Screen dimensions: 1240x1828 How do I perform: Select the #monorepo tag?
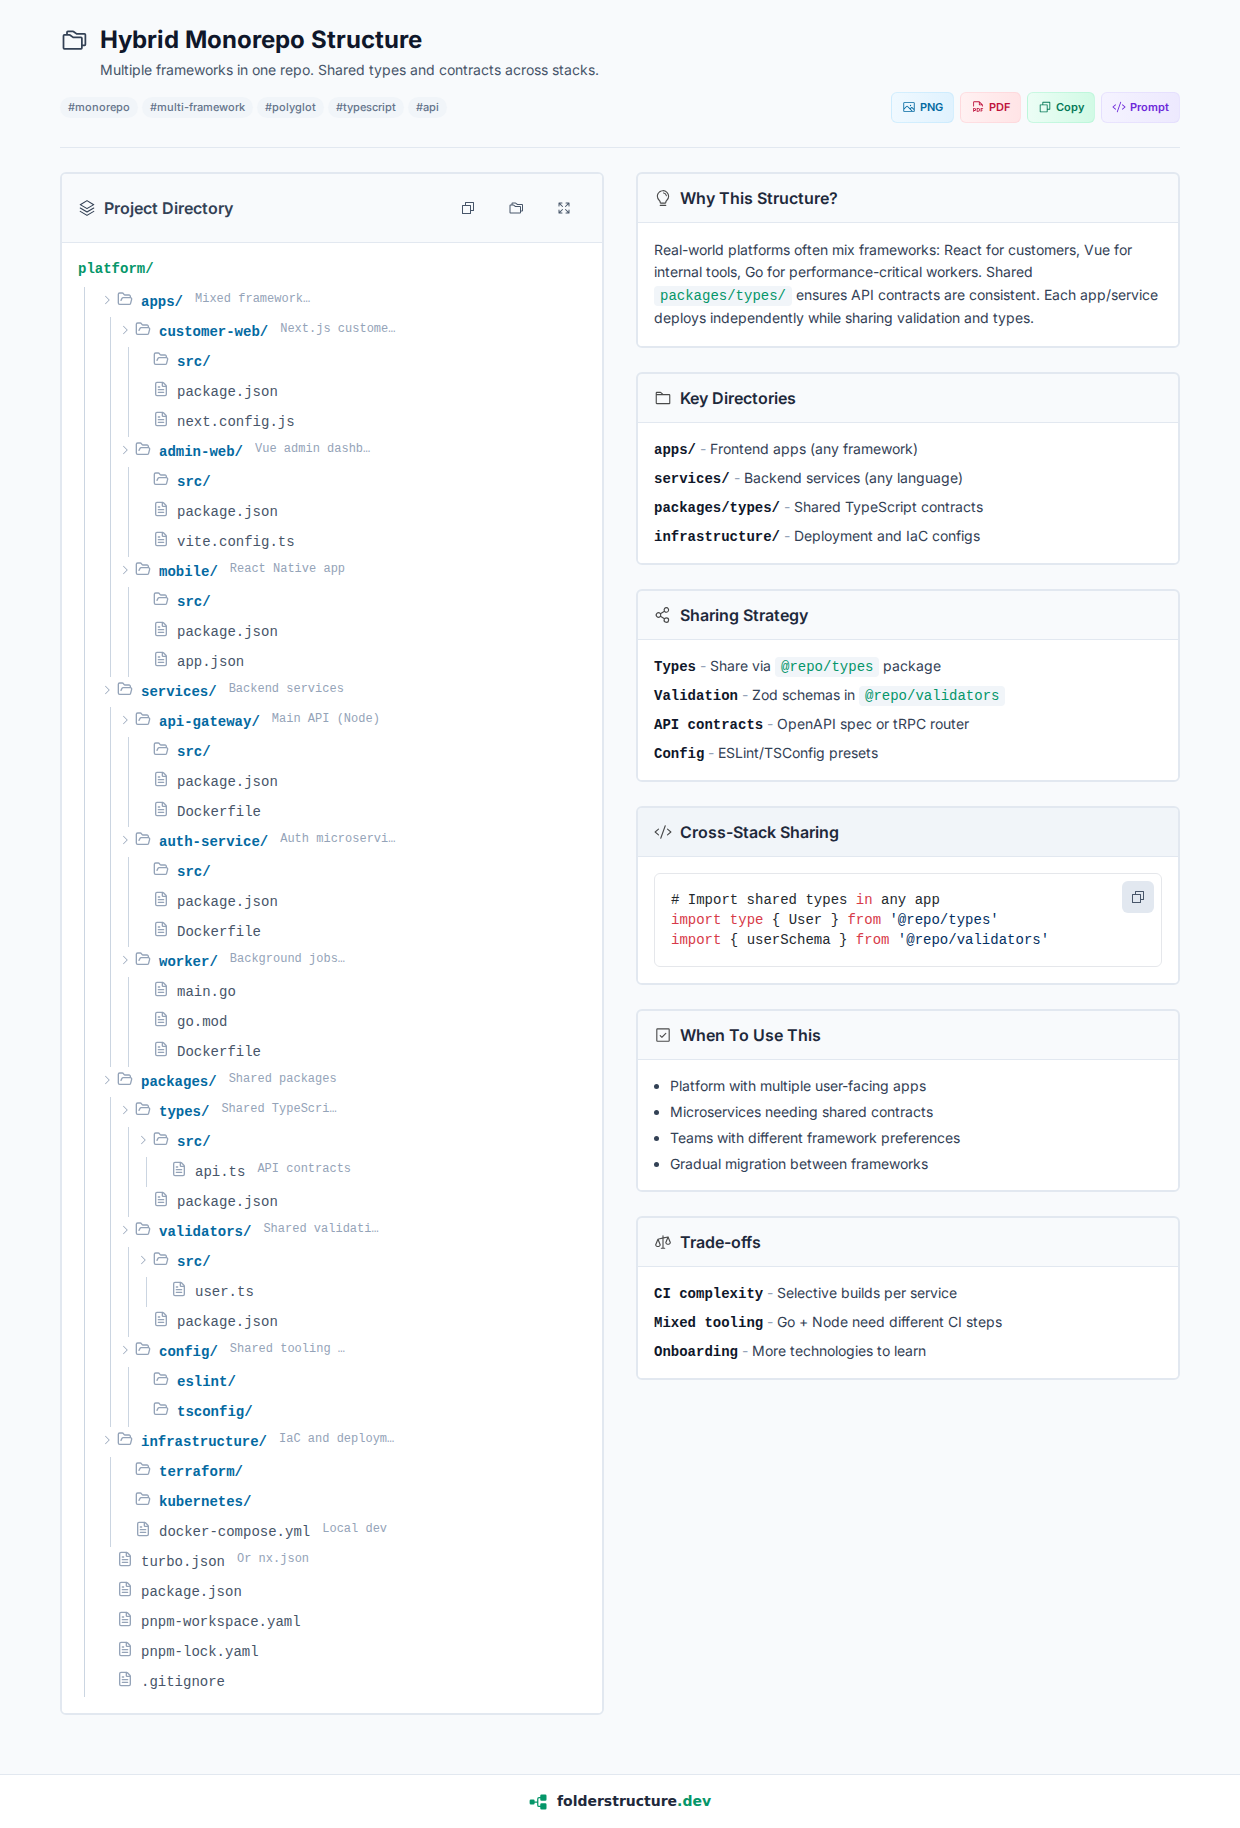point(99,107)
